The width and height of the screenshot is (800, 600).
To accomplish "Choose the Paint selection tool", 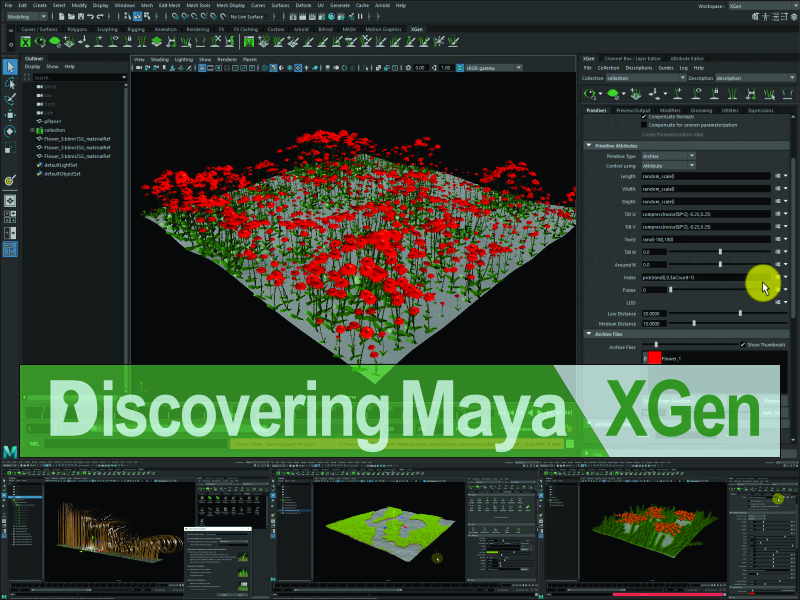I will click(10, 99).
